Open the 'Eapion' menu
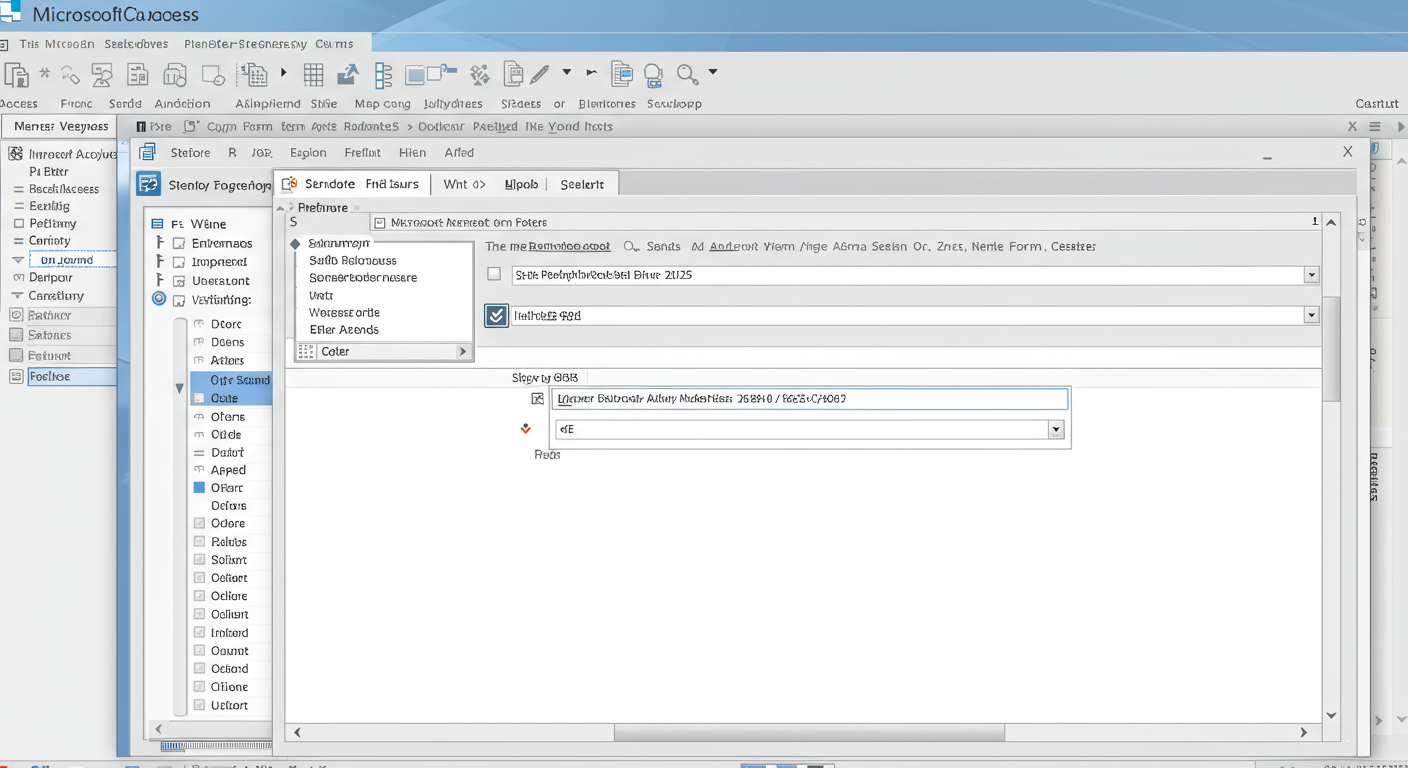Image resolution: width=1408 pixels, height=768 pixels. [x=308, y=153]
